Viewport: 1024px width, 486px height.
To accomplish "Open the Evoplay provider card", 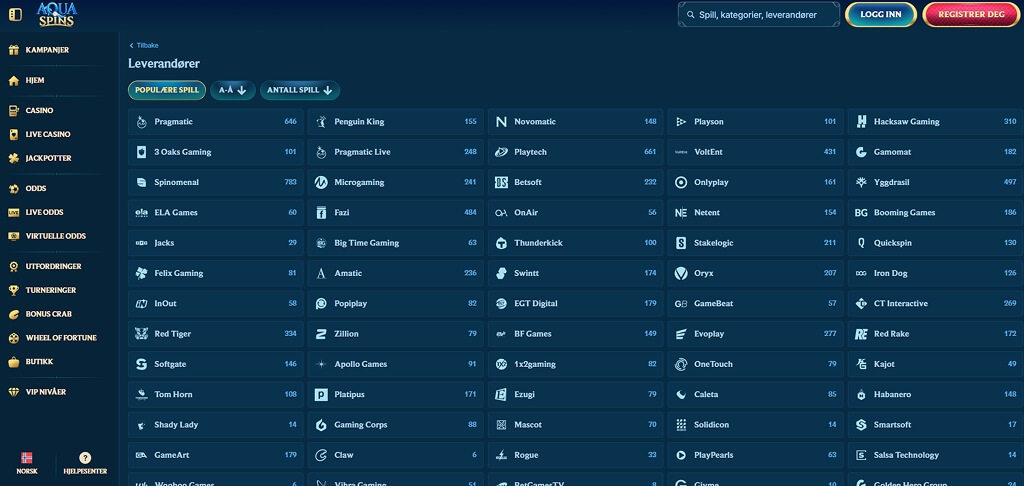I will [755, 334].
